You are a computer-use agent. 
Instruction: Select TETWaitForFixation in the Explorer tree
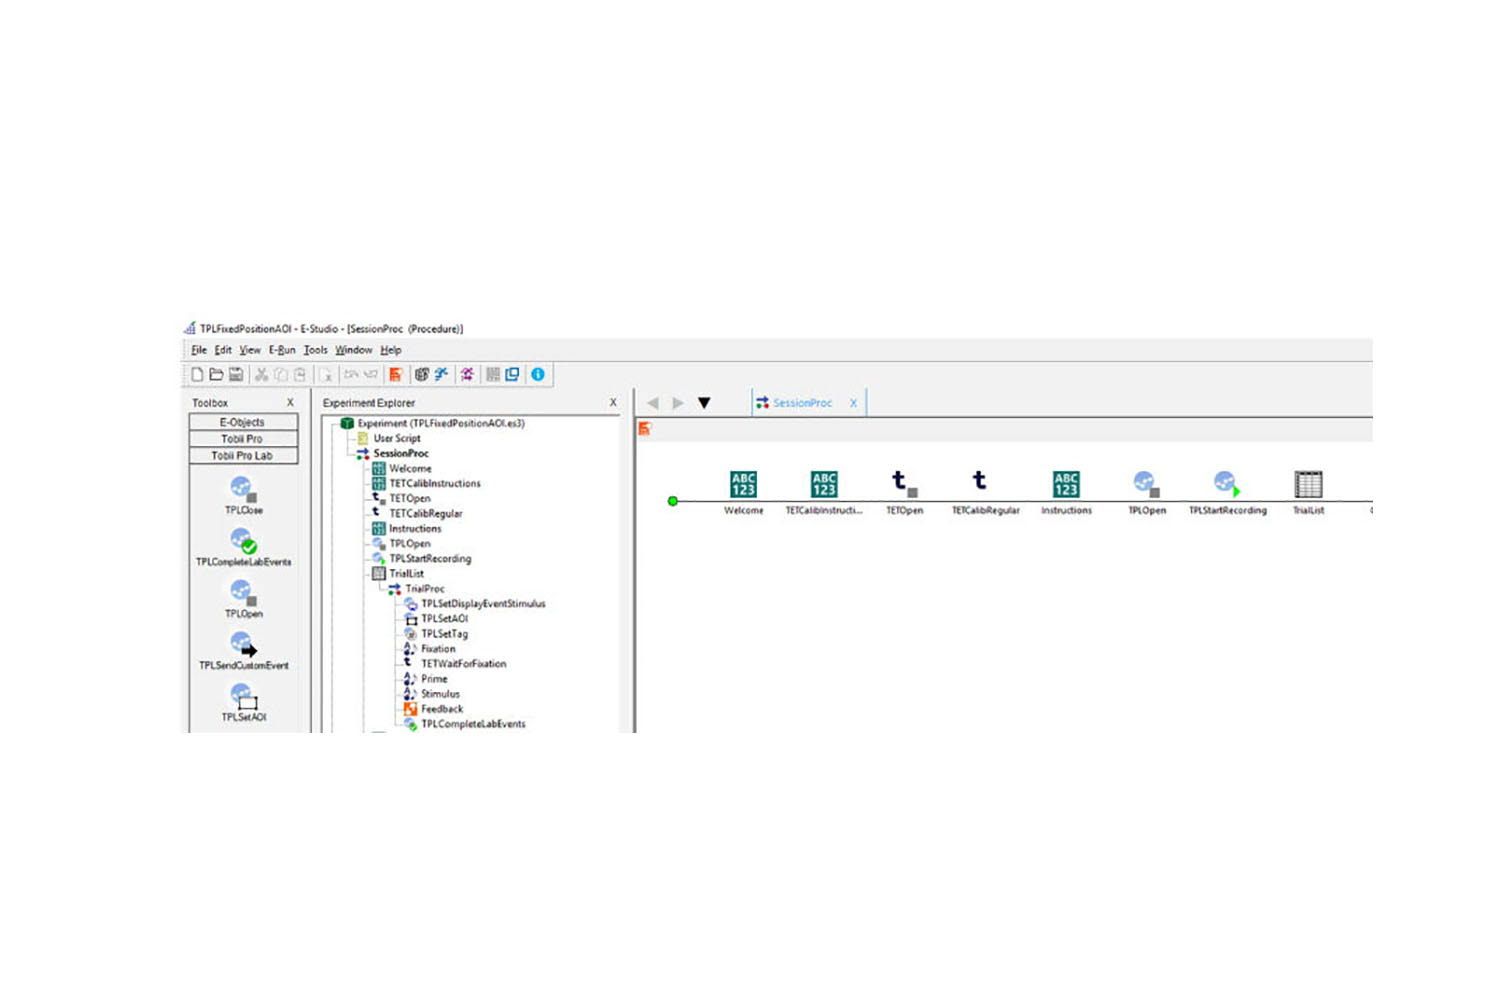tap(455, 664)
